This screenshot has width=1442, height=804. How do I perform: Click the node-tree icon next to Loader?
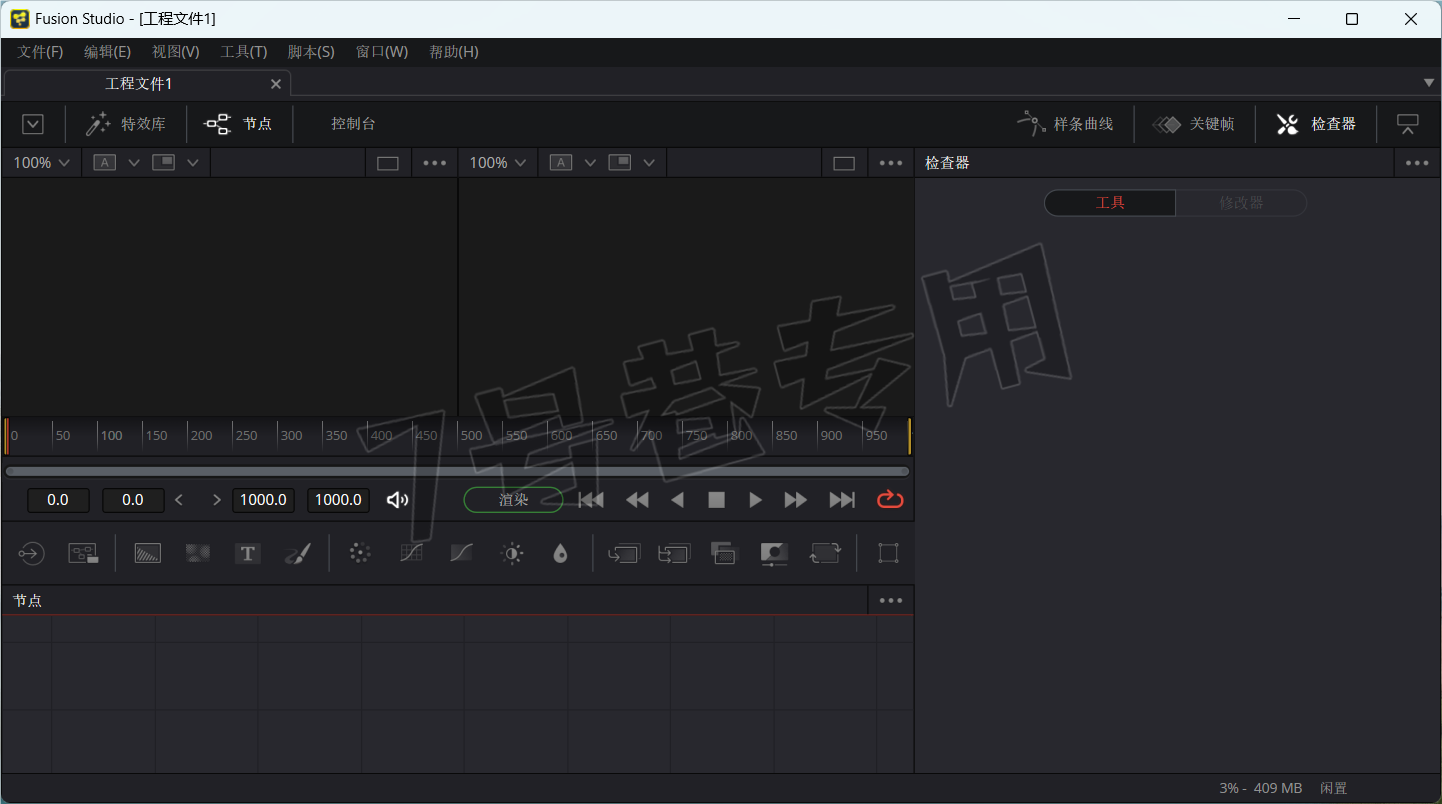point(83,553)
